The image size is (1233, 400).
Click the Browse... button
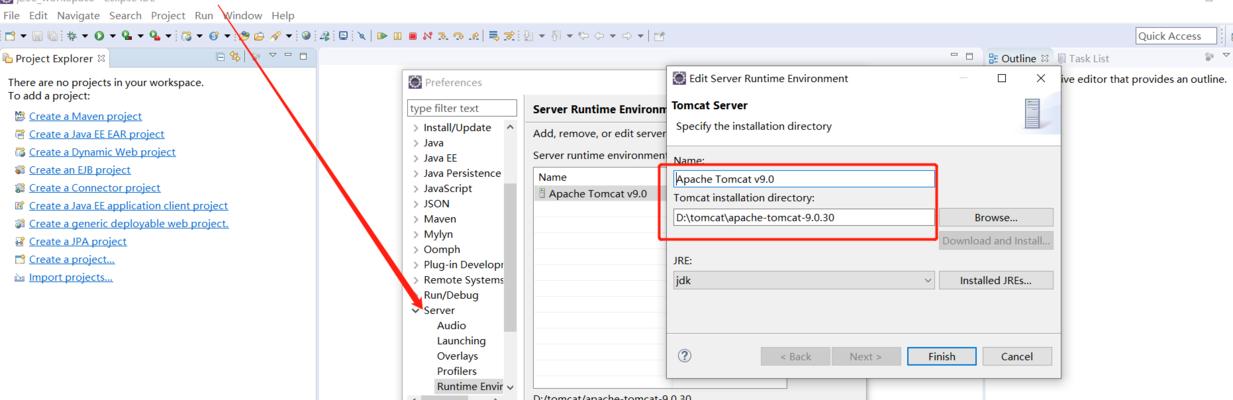point(996,217)
